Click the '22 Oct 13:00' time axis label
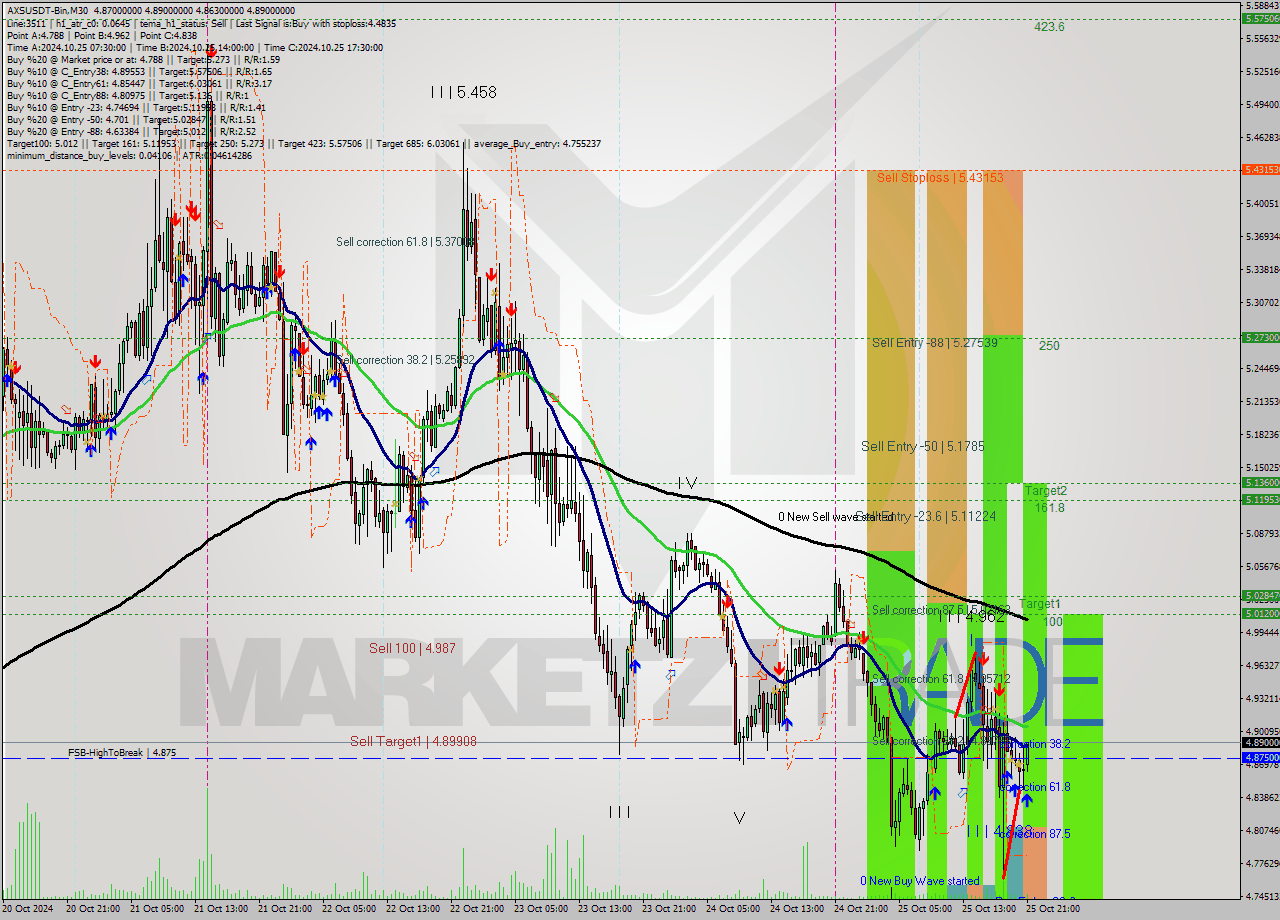The image size is (1280, 920). 412,908
